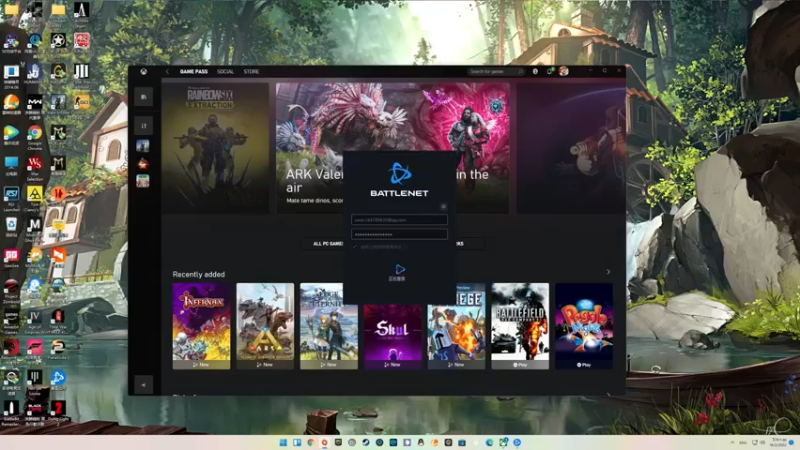The height and width of the screenshot is (450, 800).
Task: Open the PlanetSide 2 desktop shortcut
Action: pyautogui.click(x=58, y=350)
